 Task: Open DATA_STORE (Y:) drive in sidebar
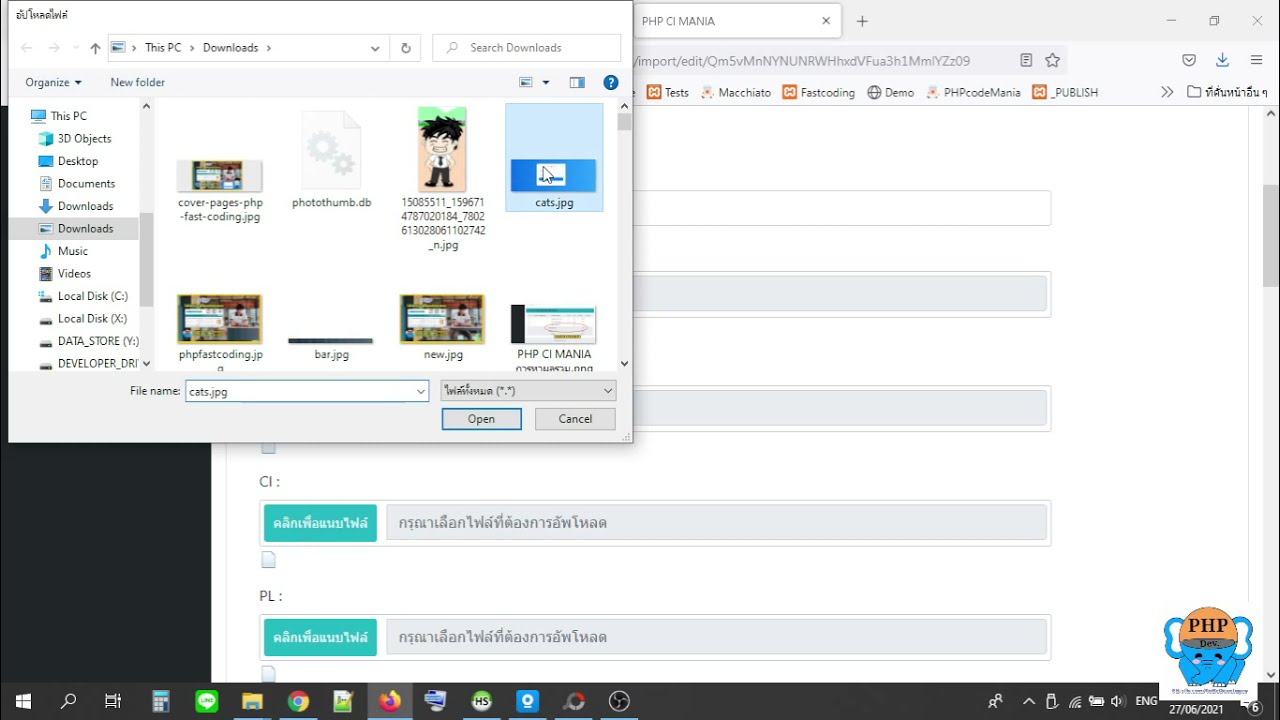(x=98, y=341)
